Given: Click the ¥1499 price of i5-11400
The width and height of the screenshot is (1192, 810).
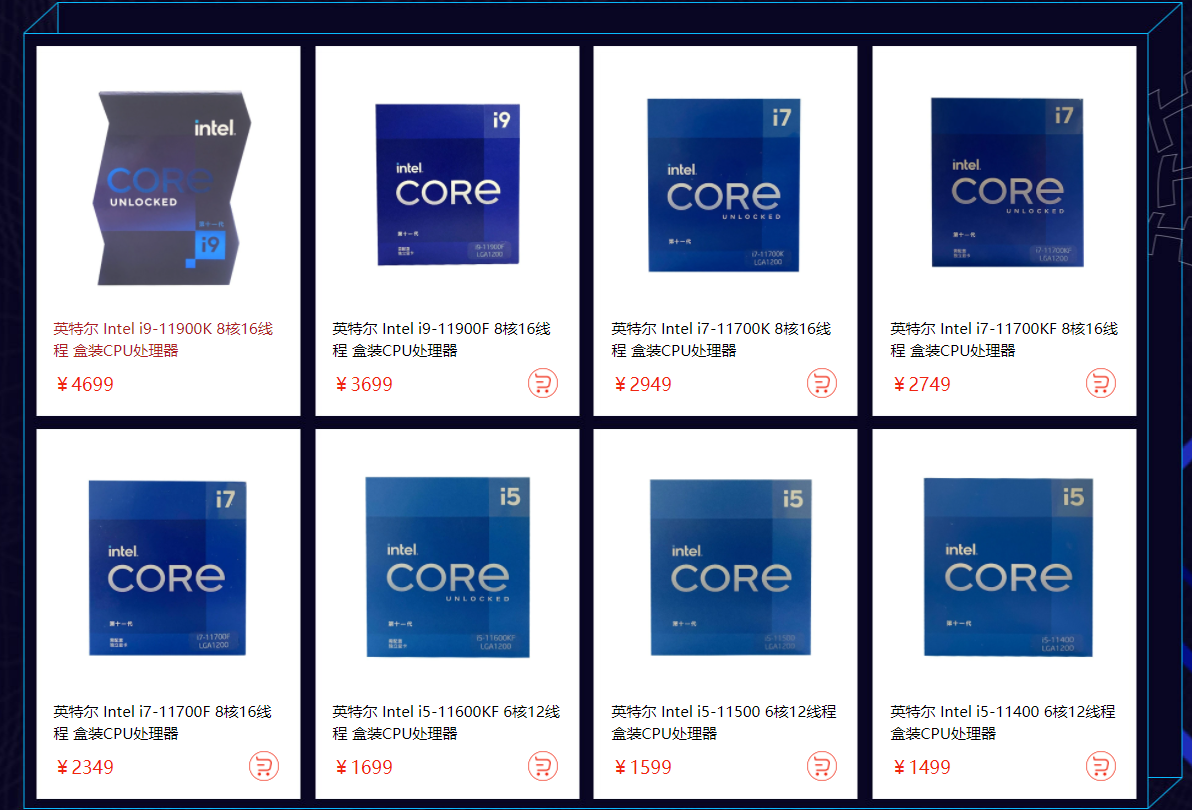Looking at the screenshot, I should 921,767.
